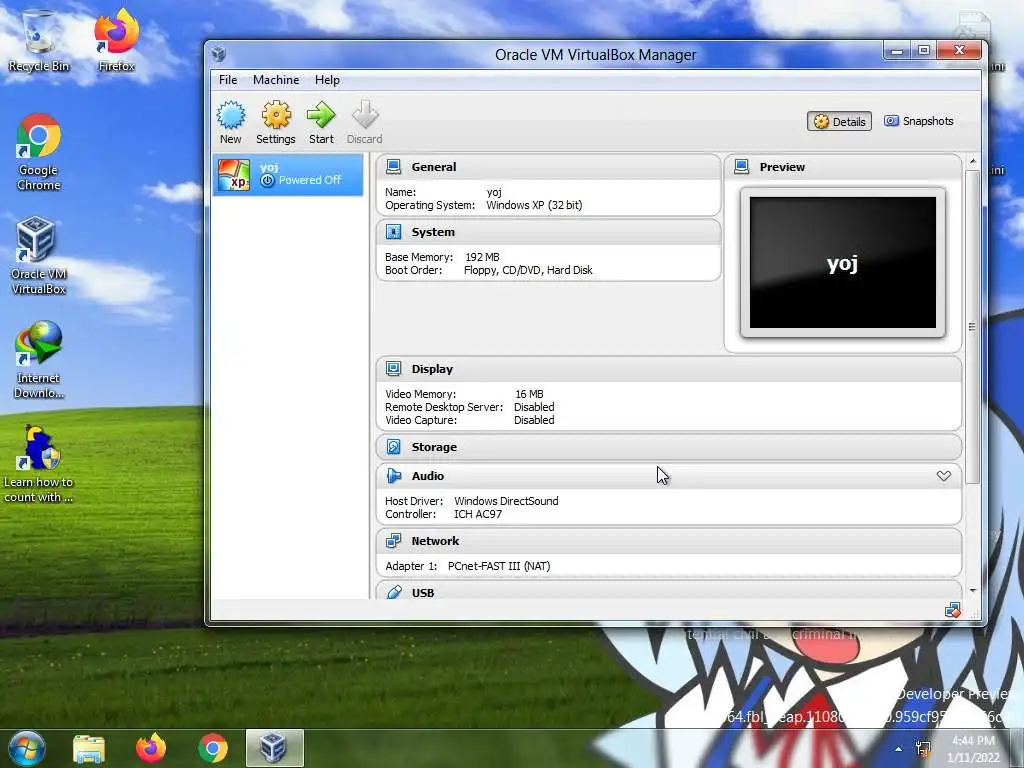Click the New virtual machine toolbar icon
The height and width of the screenshot is (768, 1024).
click(x=231, y=116)
